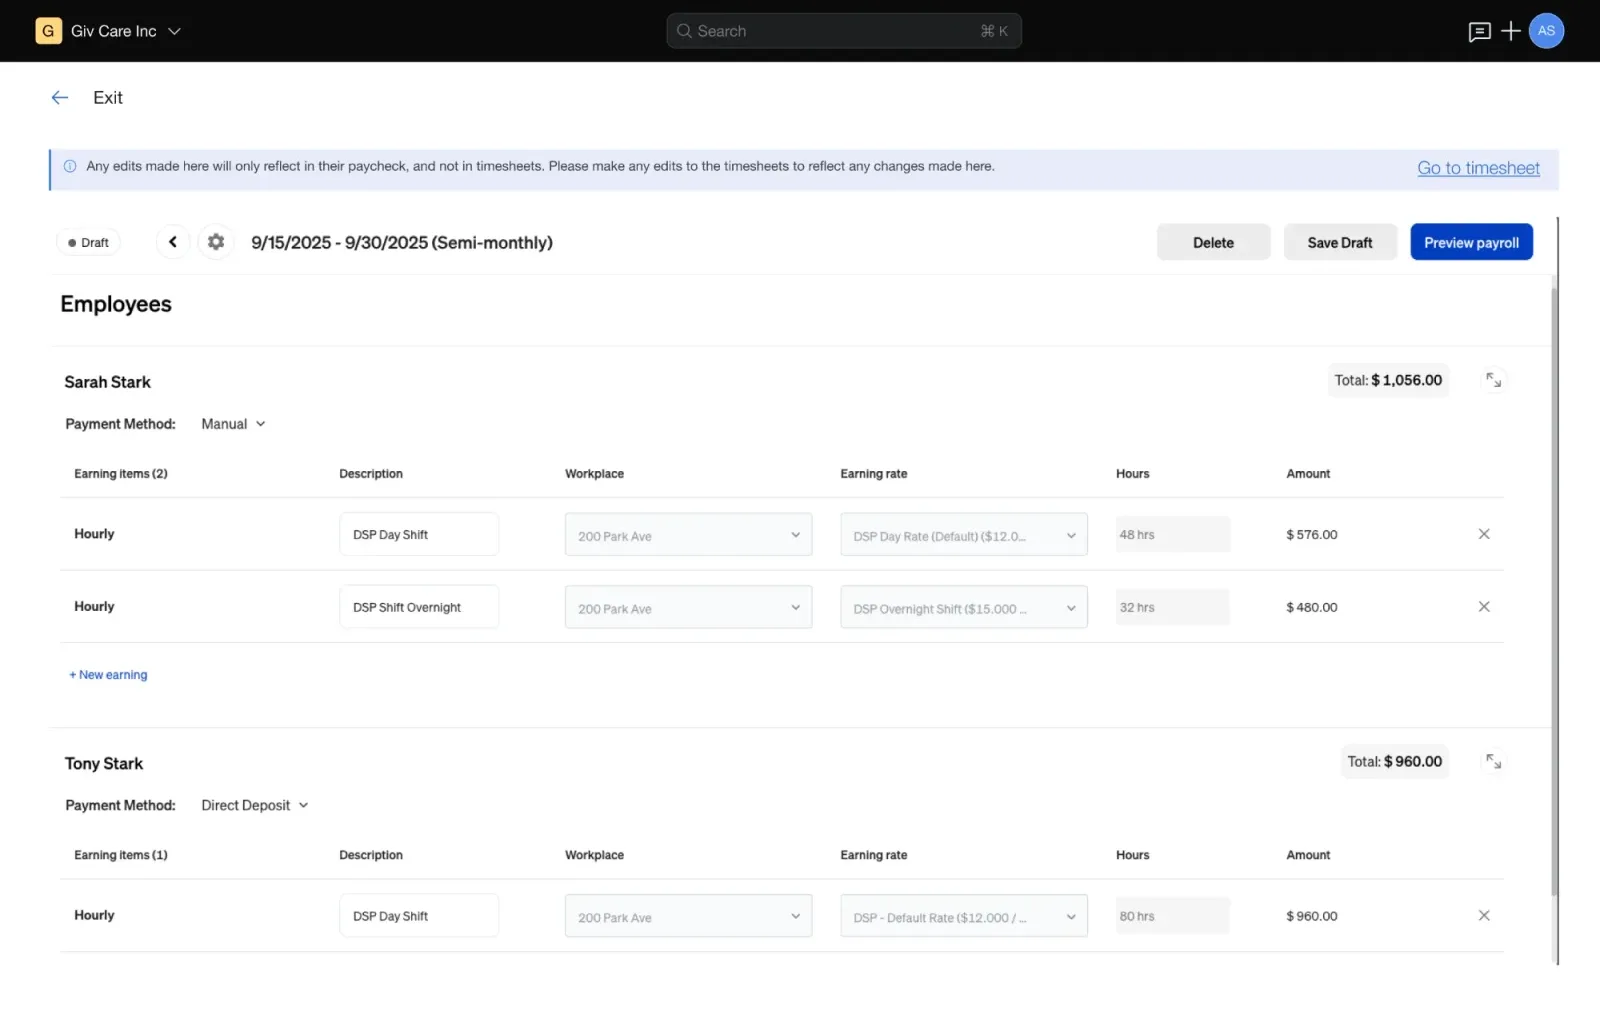1600x1011 pixels.
Task: Click the Save Draft button
Action: [1340, 243]
